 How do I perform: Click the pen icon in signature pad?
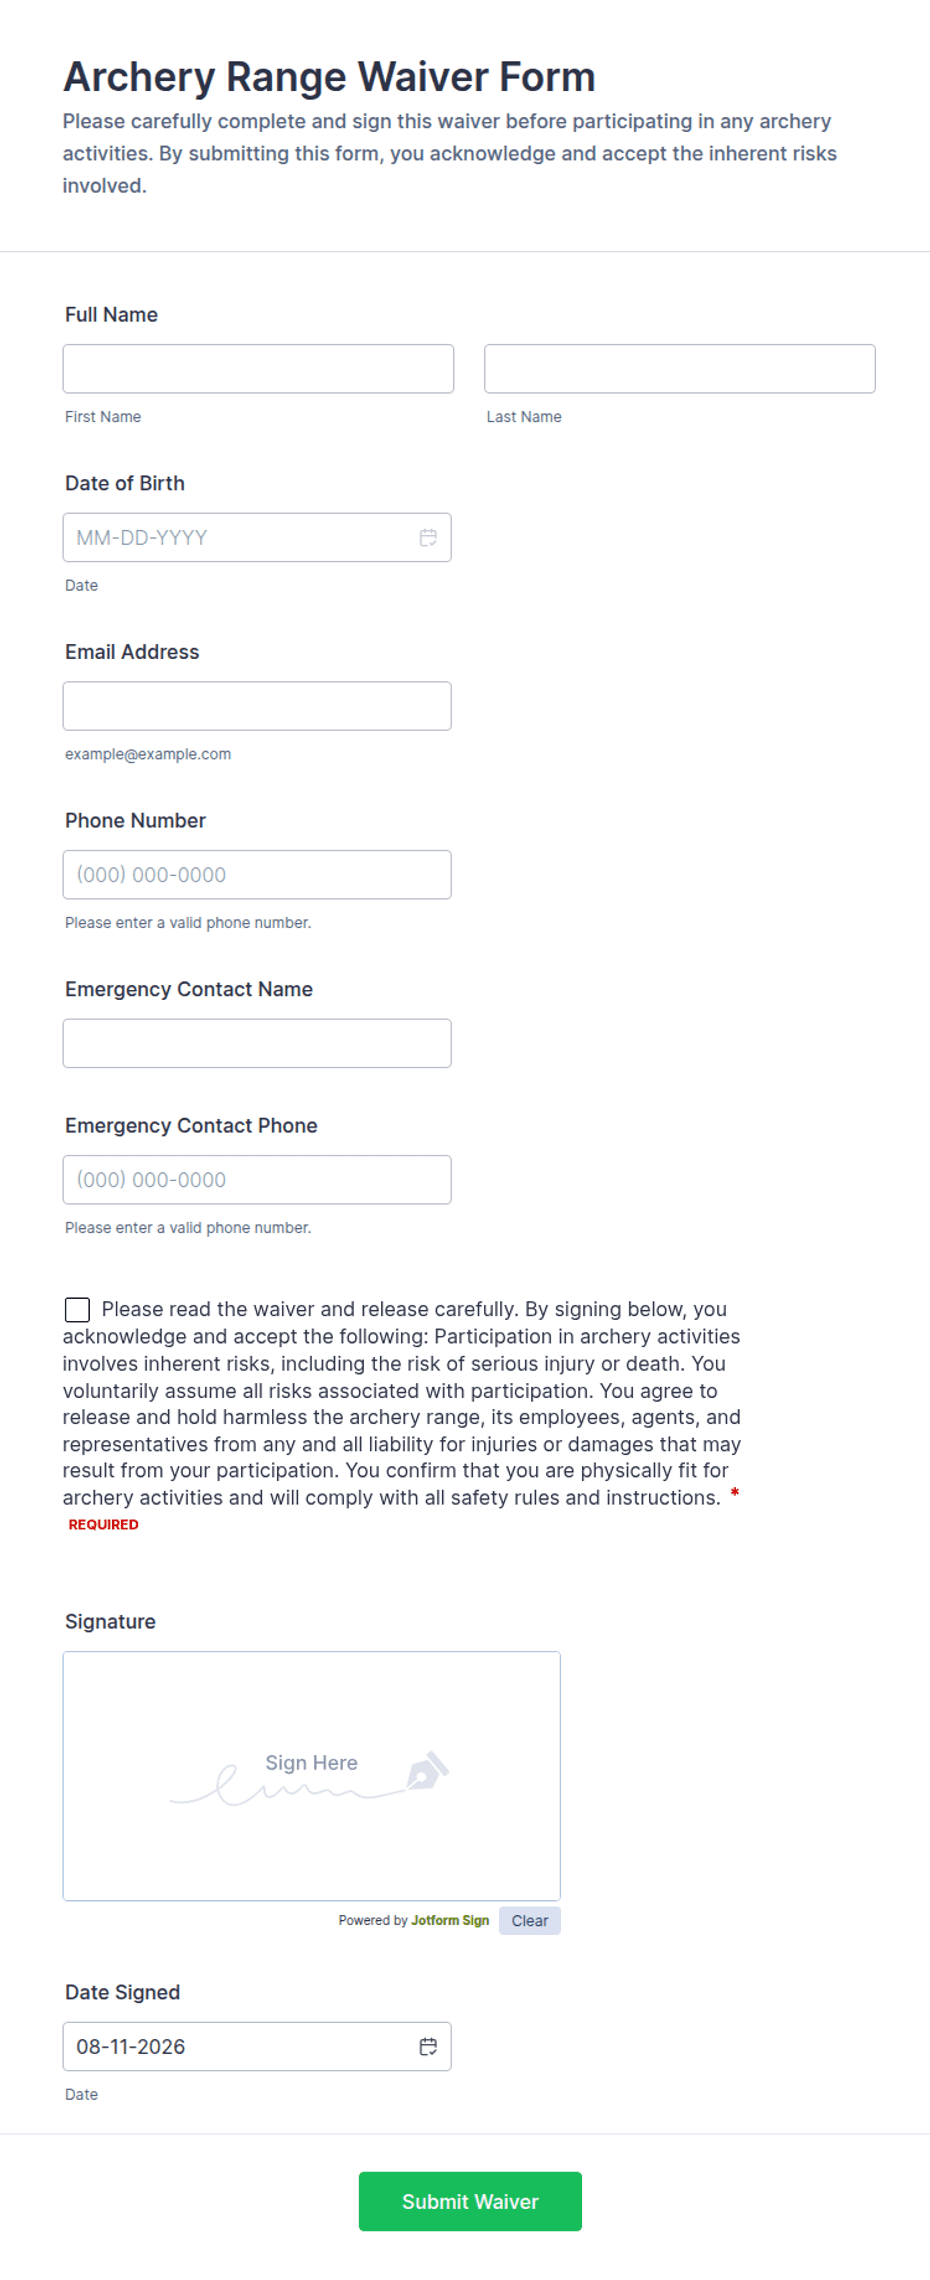tap(428, 1770)
